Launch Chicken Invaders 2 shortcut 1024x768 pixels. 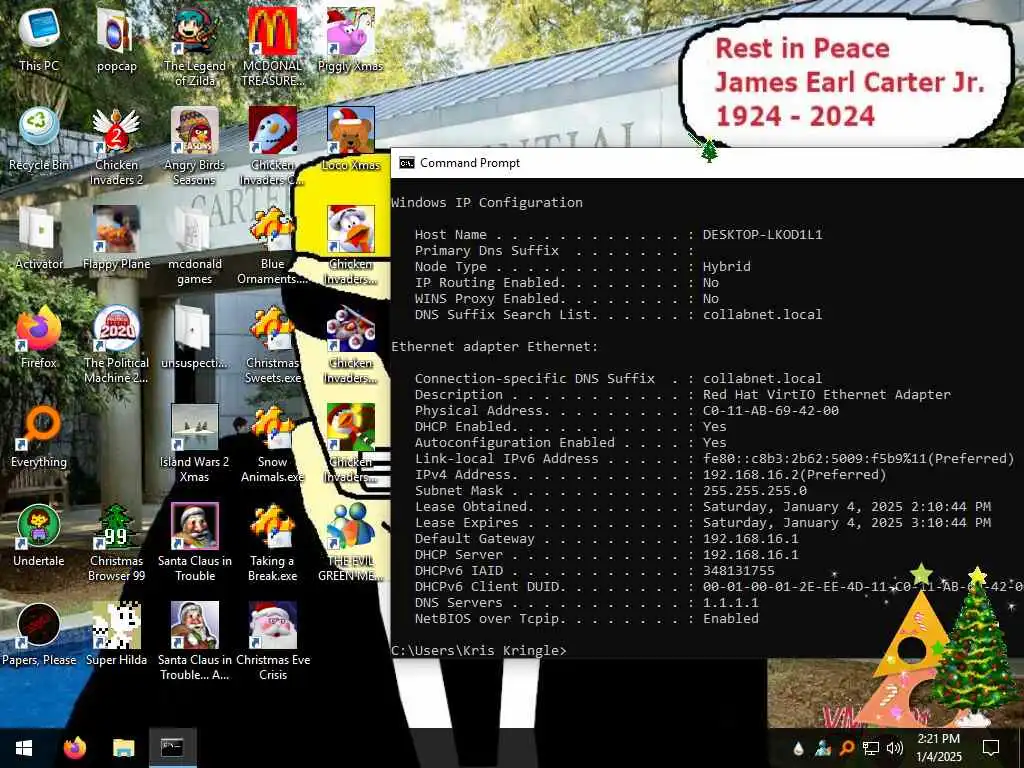click(116, 147)
